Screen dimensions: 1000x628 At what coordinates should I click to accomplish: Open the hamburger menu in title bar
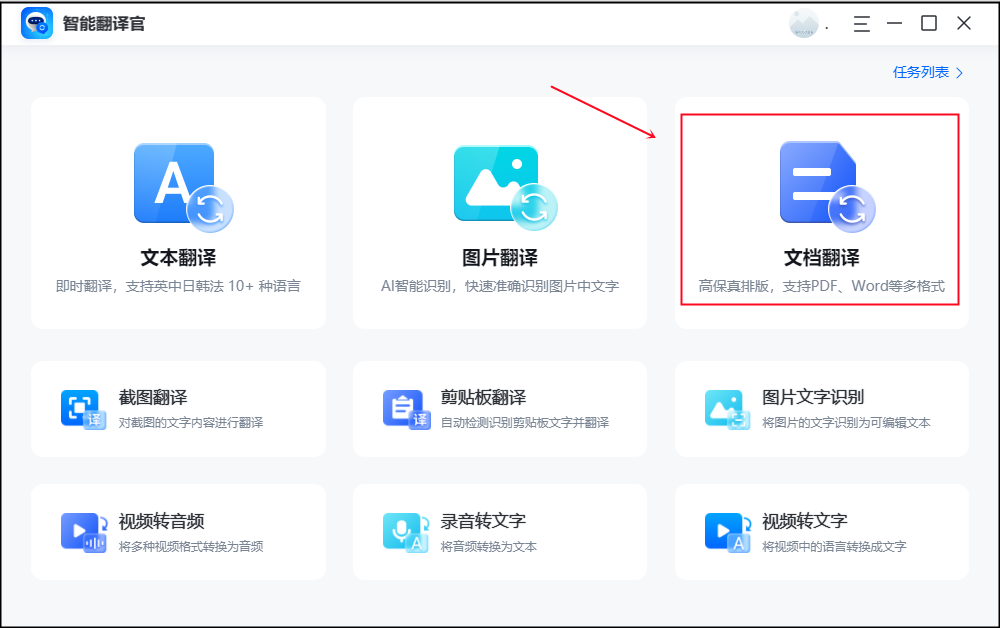(862, 24)
